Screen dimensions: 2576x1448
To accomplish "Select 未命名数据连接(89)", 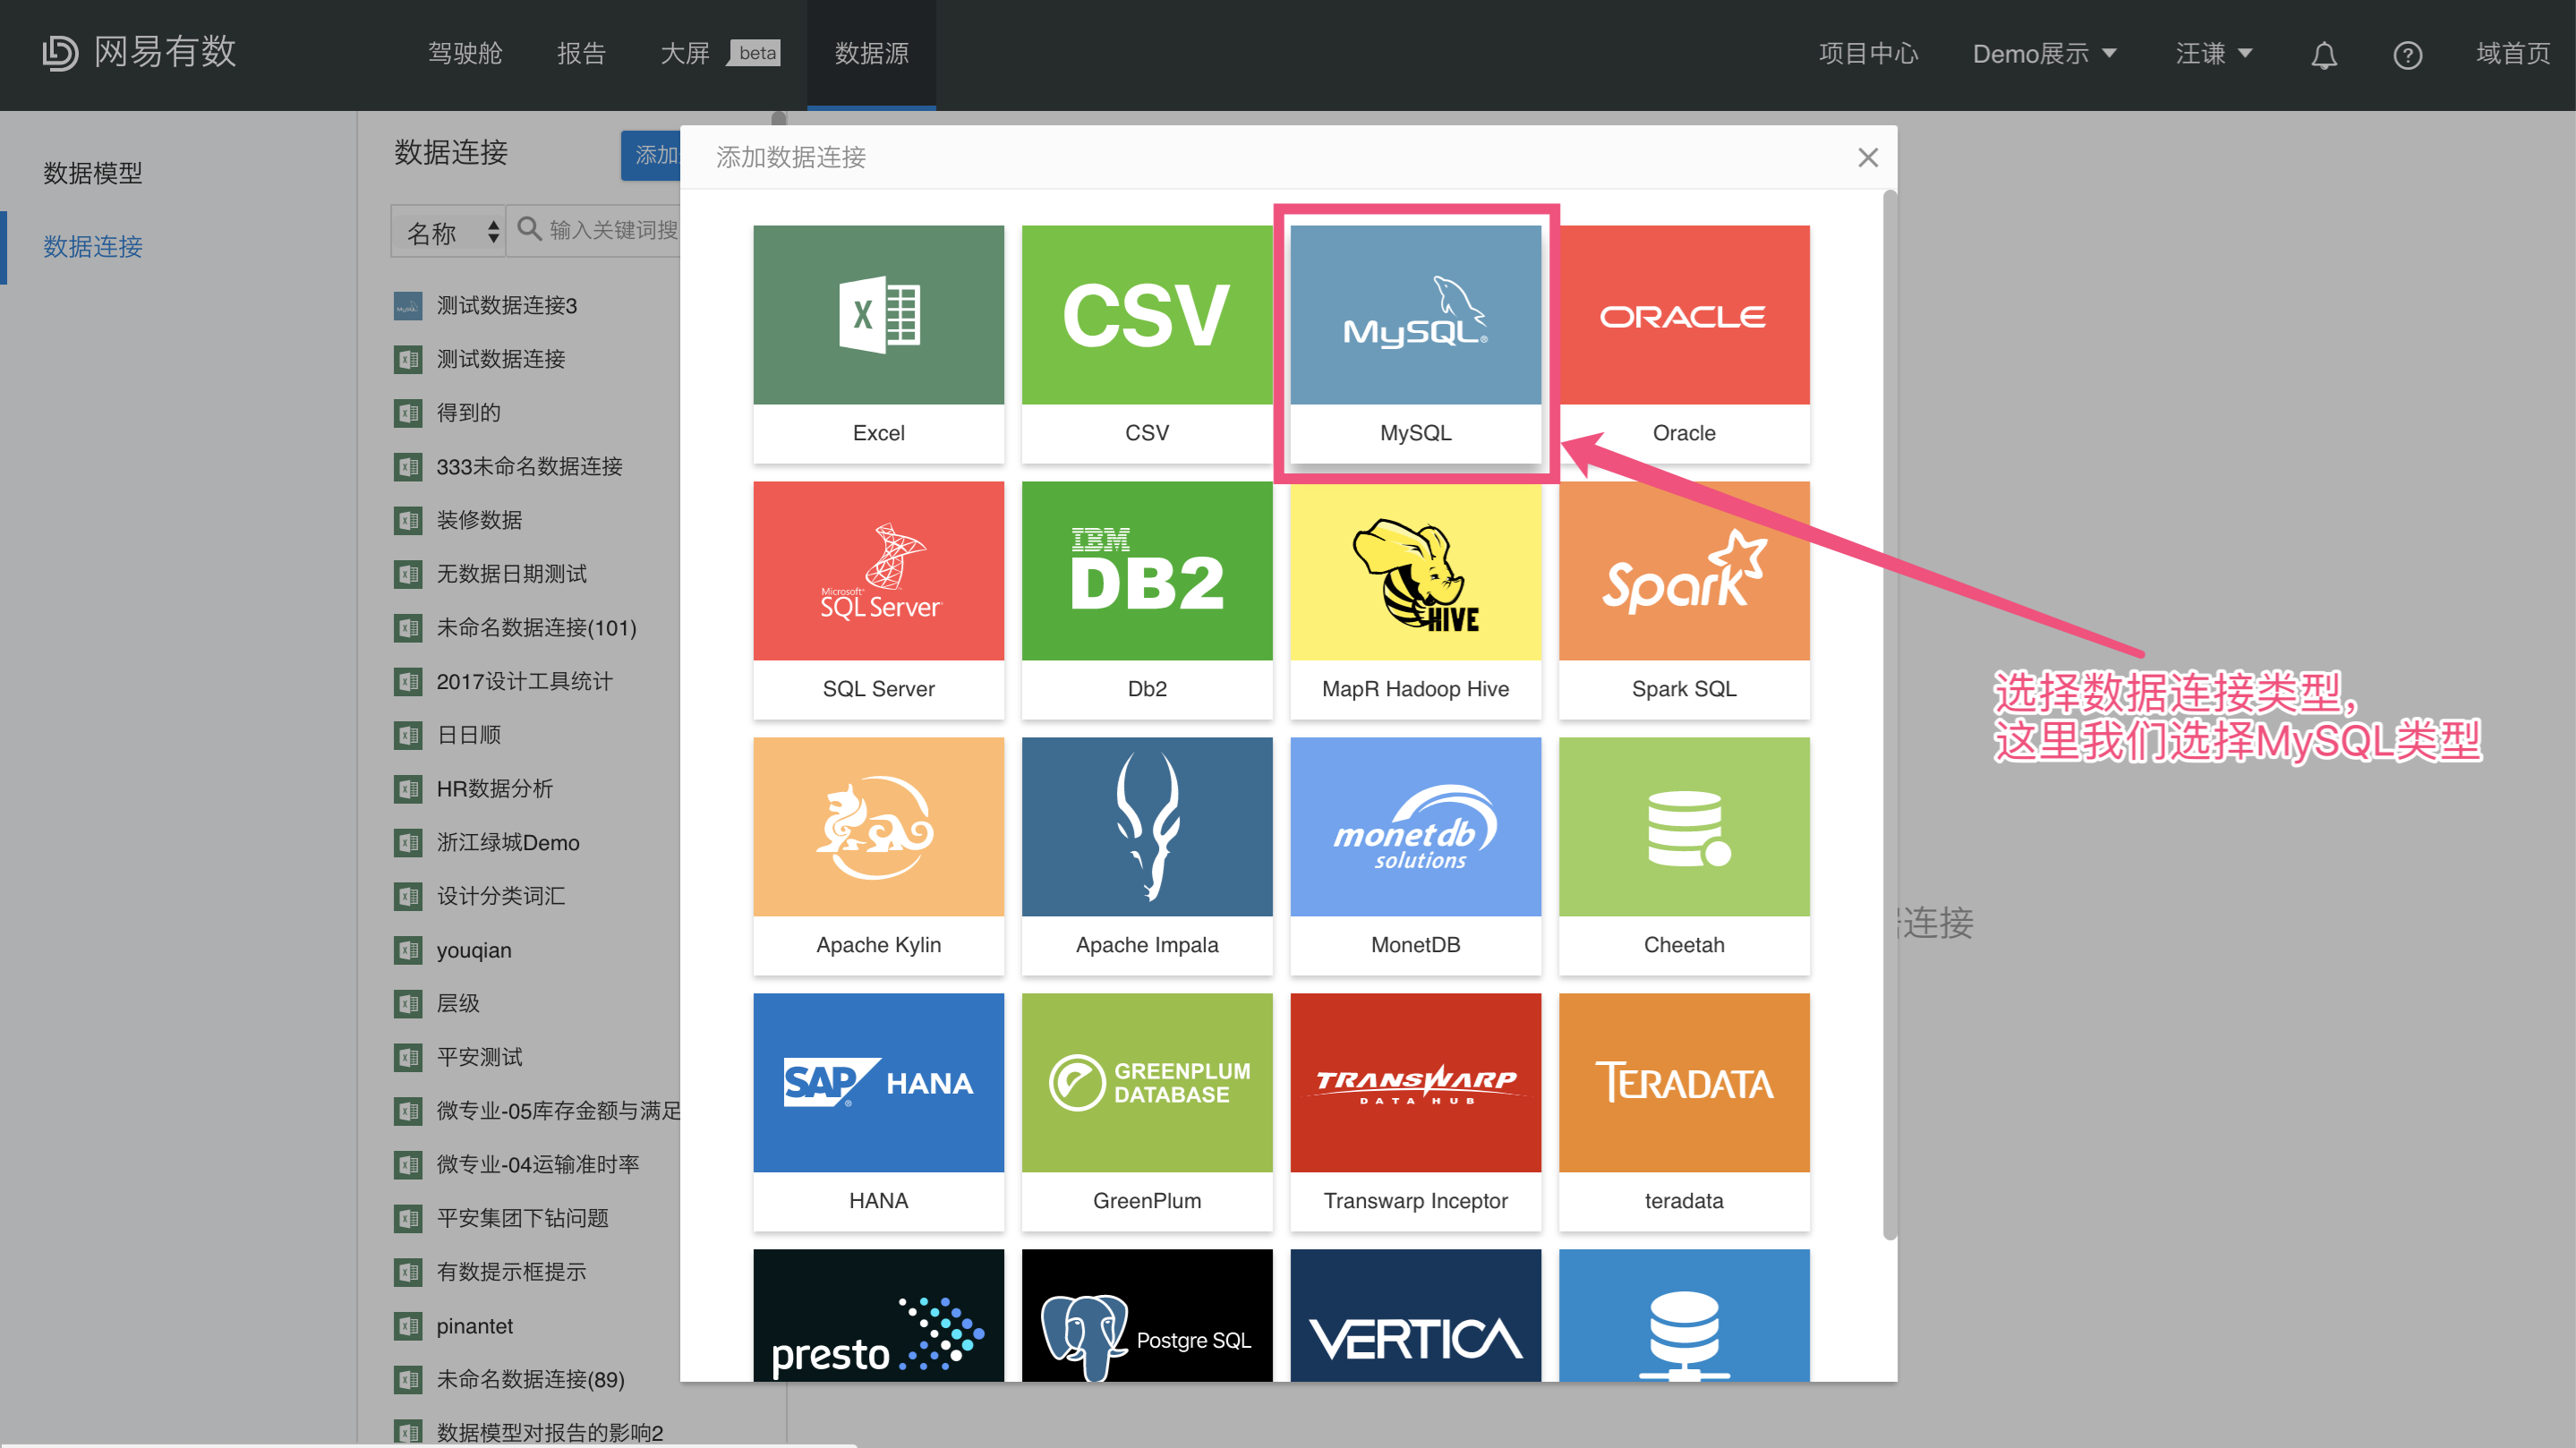I will click(x=530, y=1380).
